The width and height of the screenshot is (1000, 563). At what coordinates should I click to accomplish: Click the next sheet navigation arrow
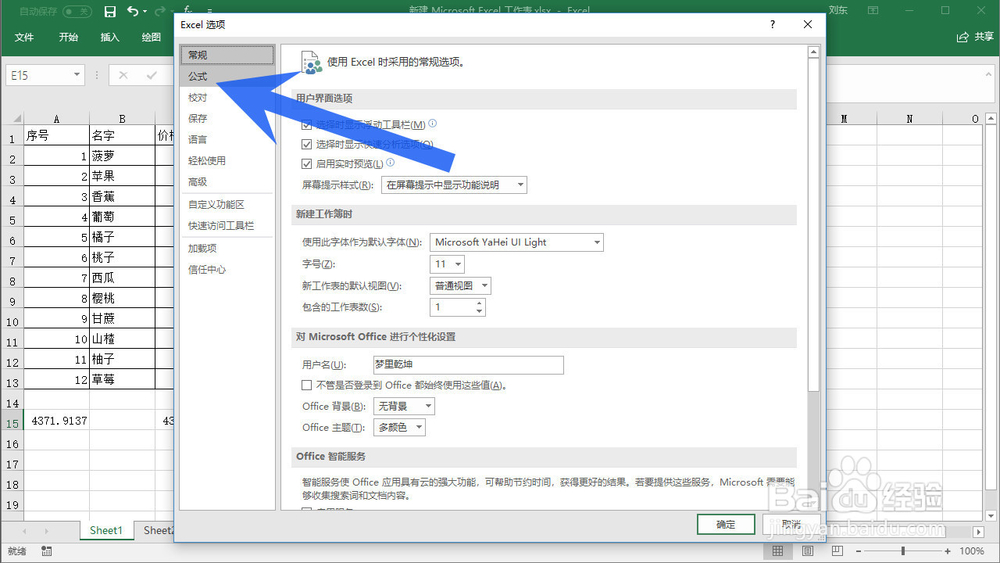[46, 531]
